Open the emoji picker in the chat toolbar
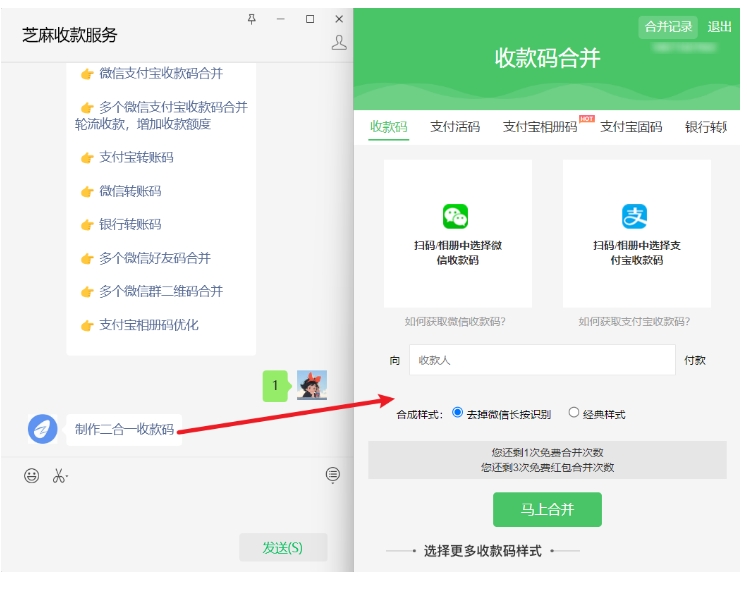 (x=31, y=475)
